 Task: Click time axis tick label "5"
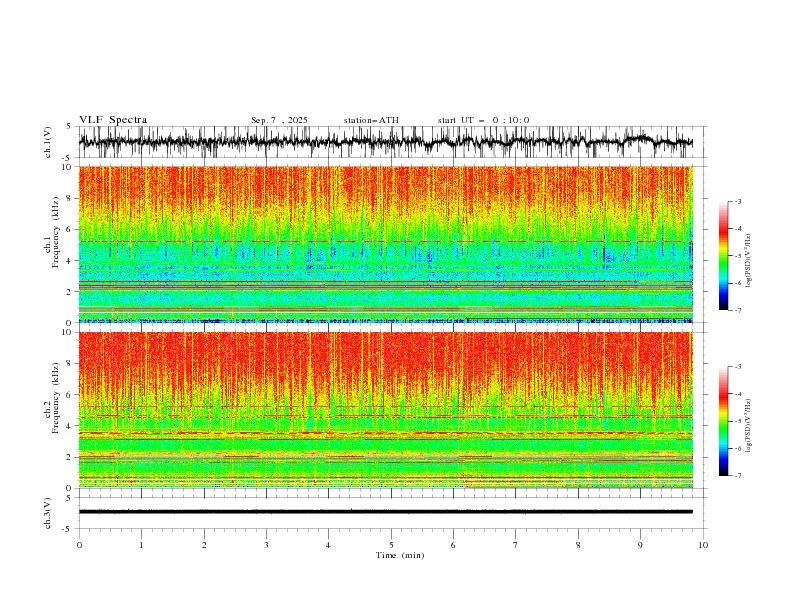pos(391,545)
